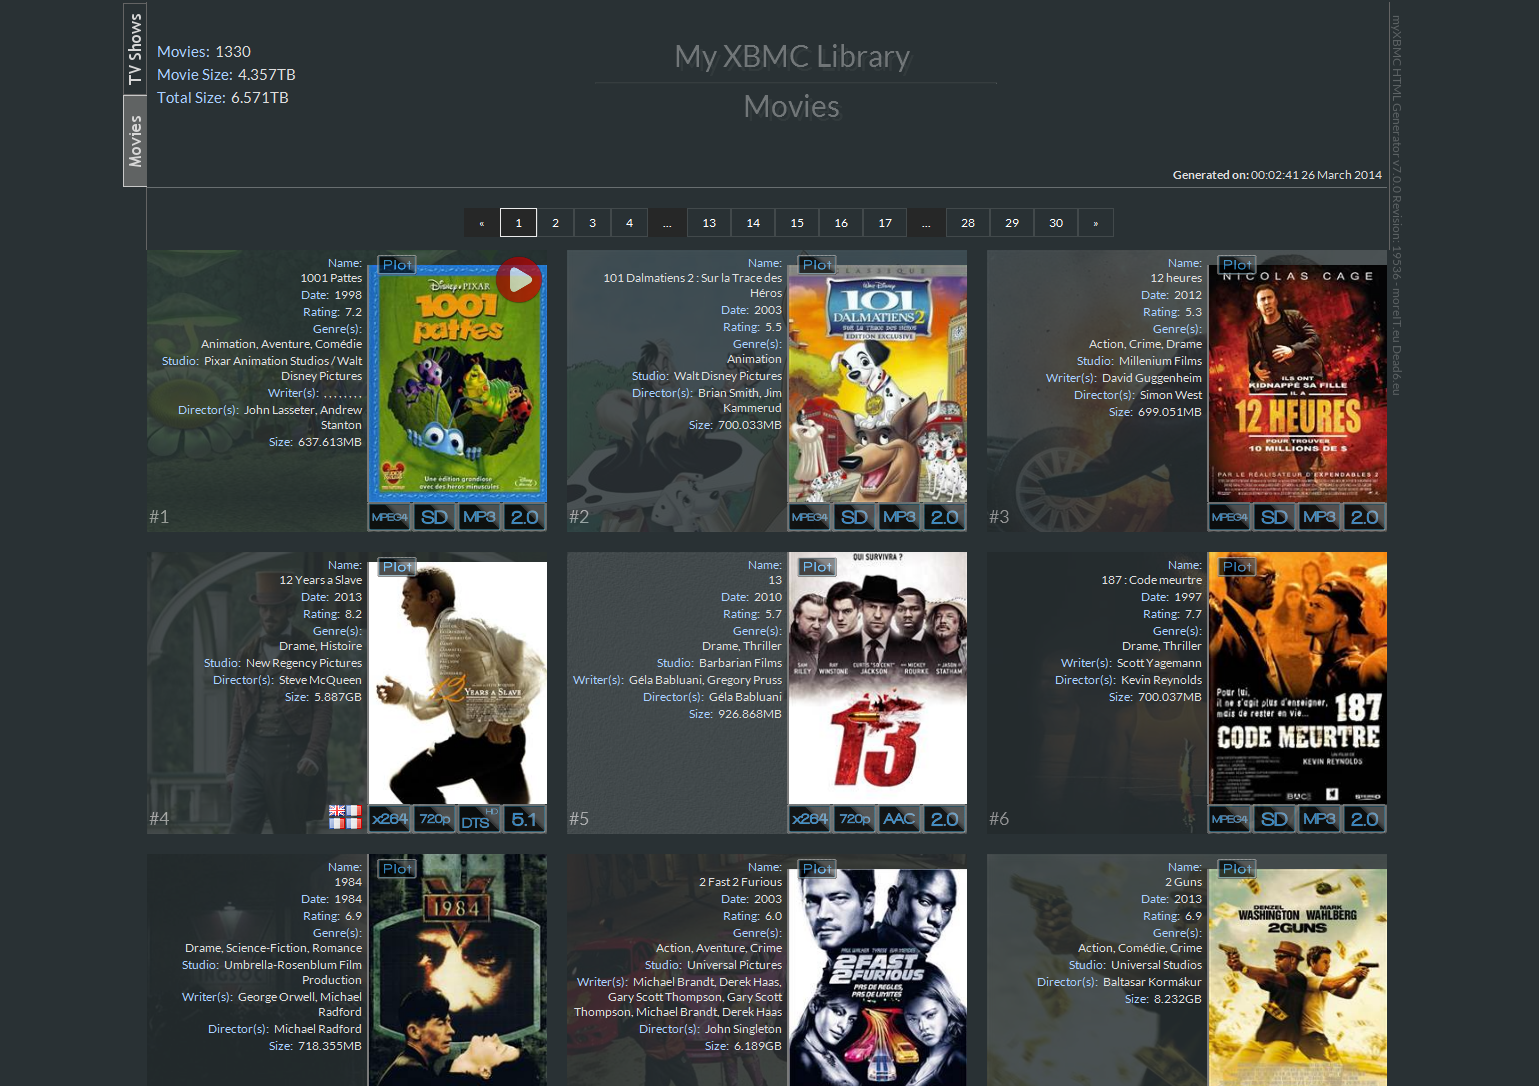Open the Plot tab on 2 Guns
1539x1086 pixels.
click(1237, 868)
